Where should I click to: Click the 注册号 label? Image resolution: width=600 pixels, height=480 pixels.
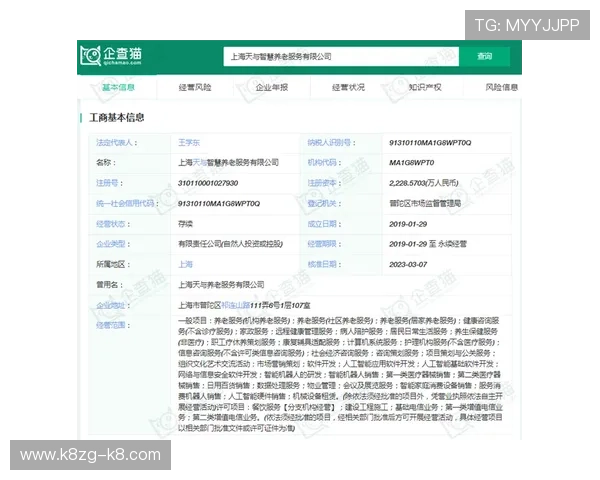[109, 183]
